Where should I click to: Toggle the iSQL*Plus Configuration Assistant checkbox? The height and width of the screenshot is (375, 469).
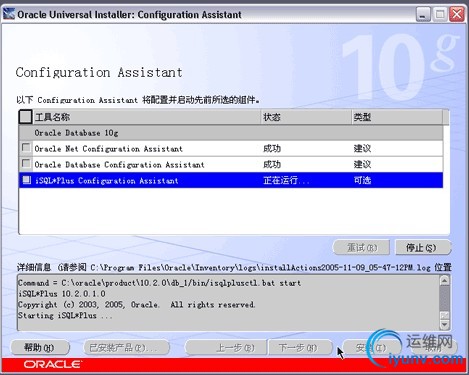pos(26,180)
